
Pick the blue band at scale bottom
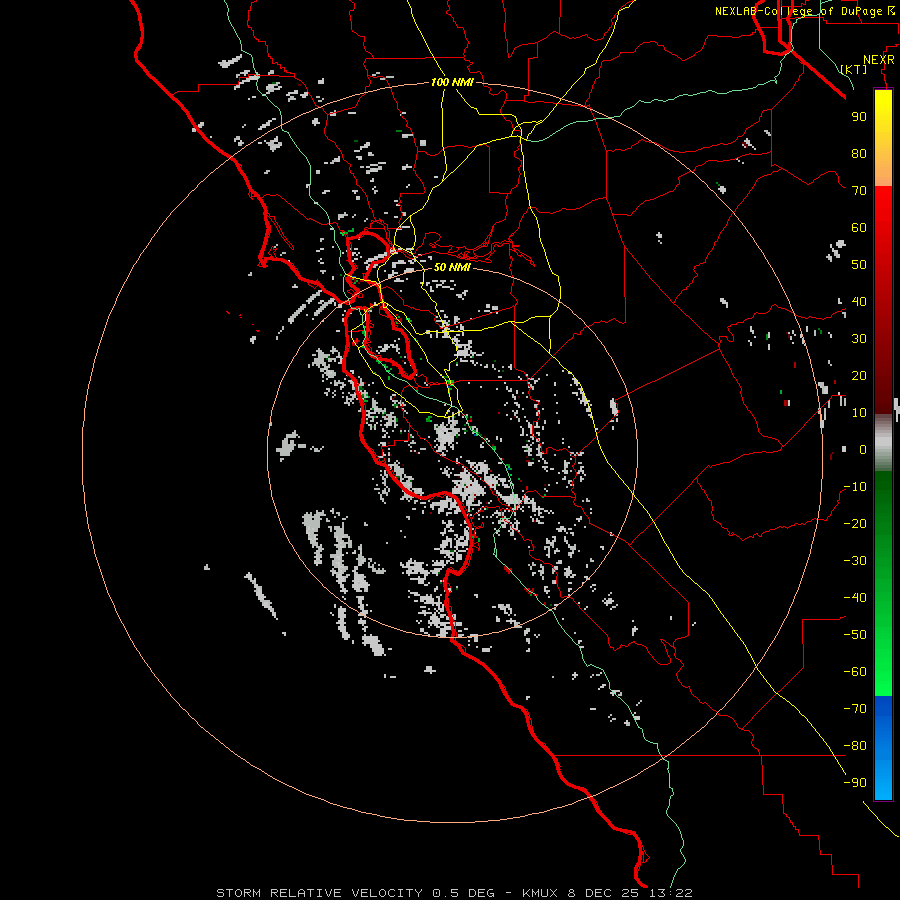pyautogui.click(x=883, y=747)
